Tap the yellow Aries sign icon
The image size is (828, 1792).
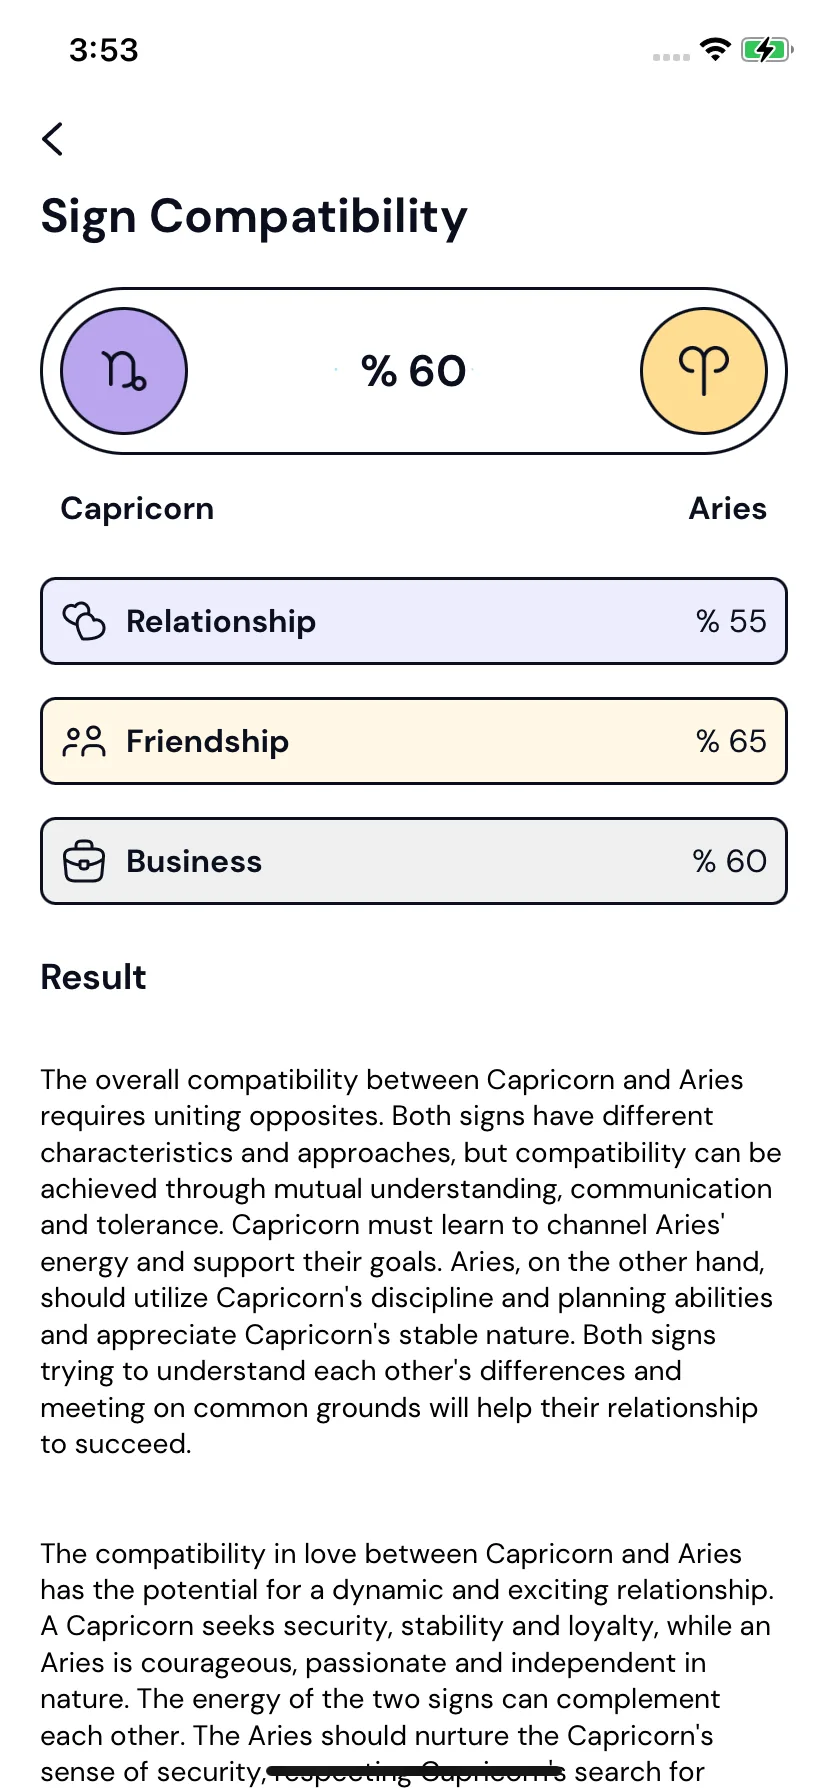tap(704, 371)
